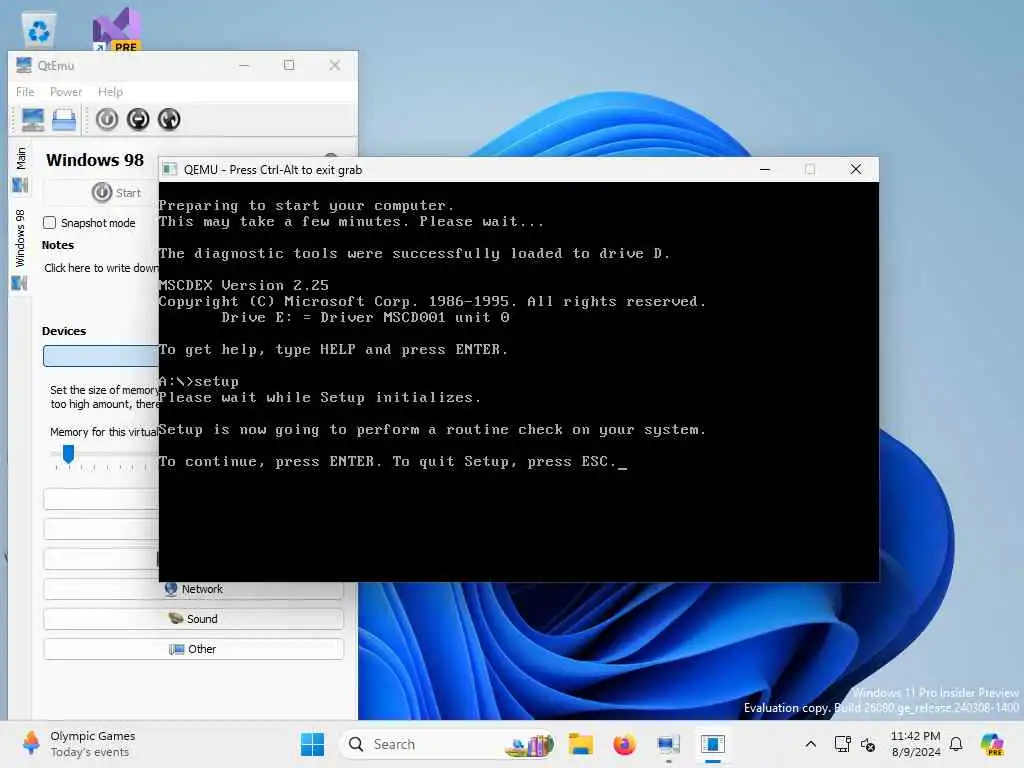Close the QEMU emulator window
Viewport: 1024px width, 768px height.
point(856,170)
